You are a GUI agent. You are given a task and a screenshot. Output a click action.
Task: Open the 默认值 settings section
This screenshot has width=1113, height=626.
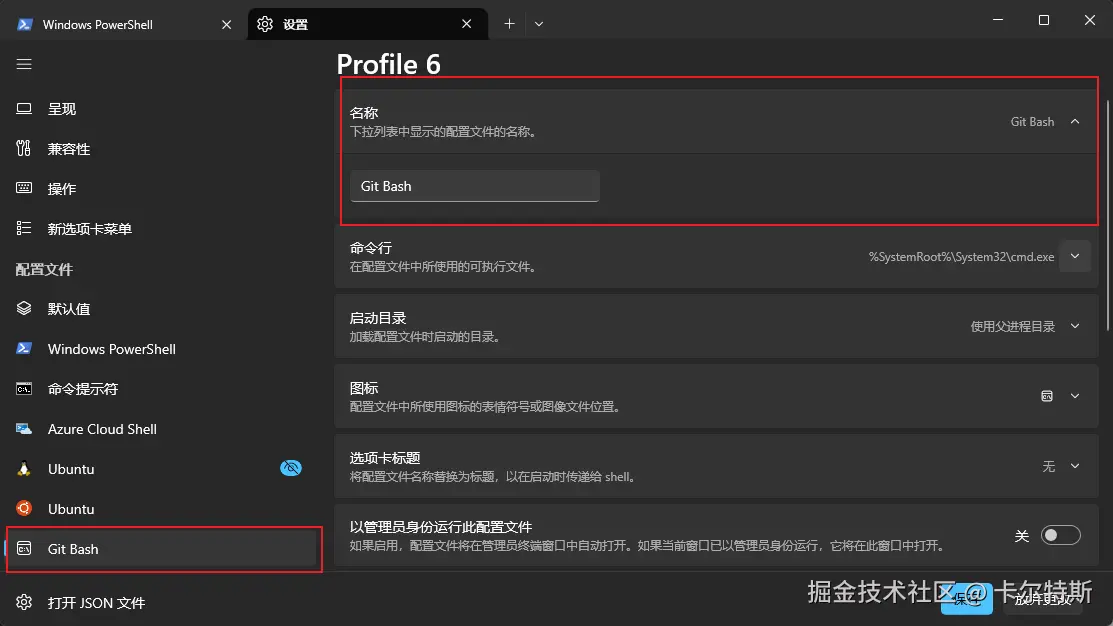click(67, 308)
